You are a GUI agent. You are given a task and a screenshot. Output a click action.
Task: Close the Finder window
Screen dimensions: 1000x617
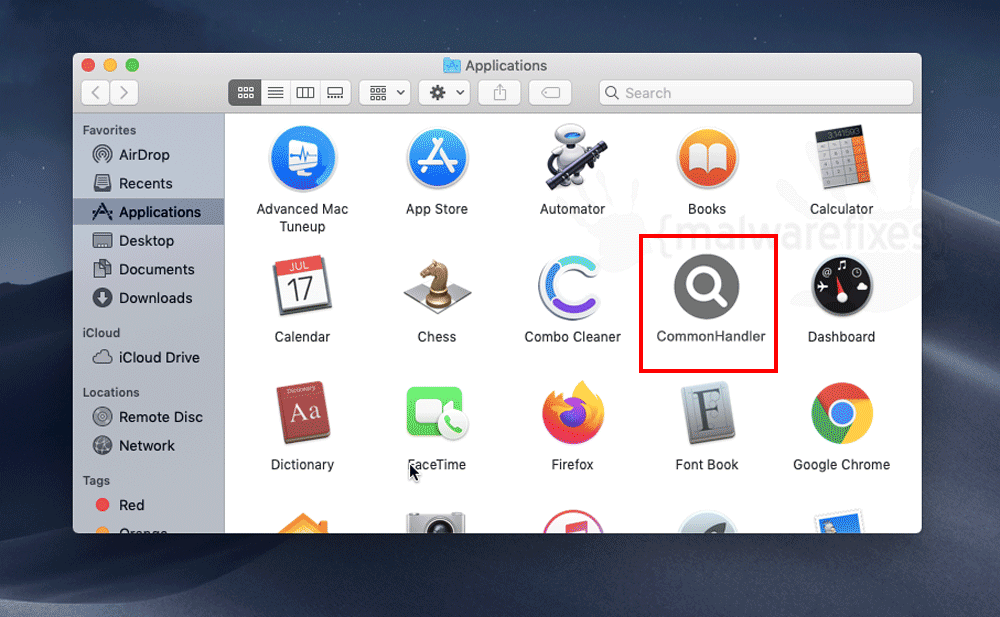click(x=89, y=65)
